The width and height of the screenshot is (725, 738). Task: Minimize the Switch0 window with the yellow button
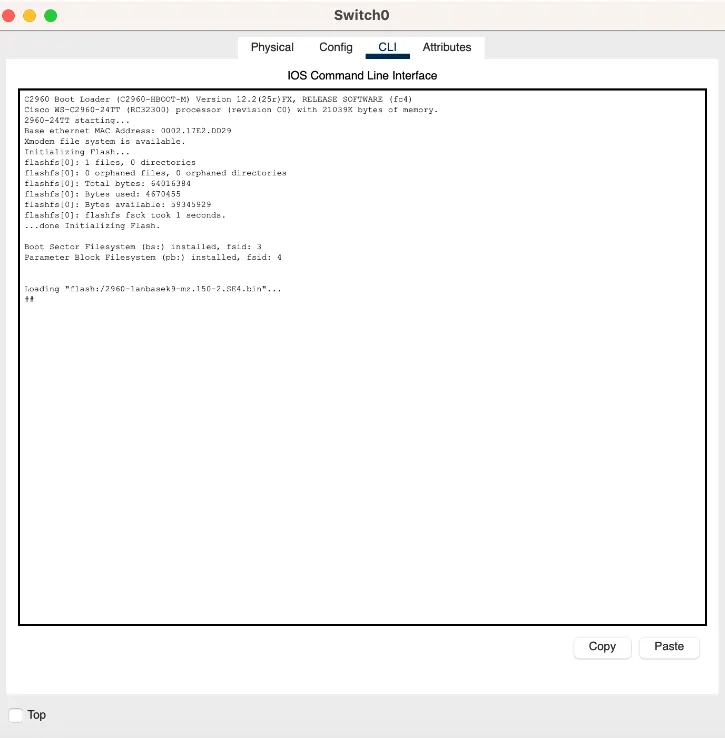point(30,16)
